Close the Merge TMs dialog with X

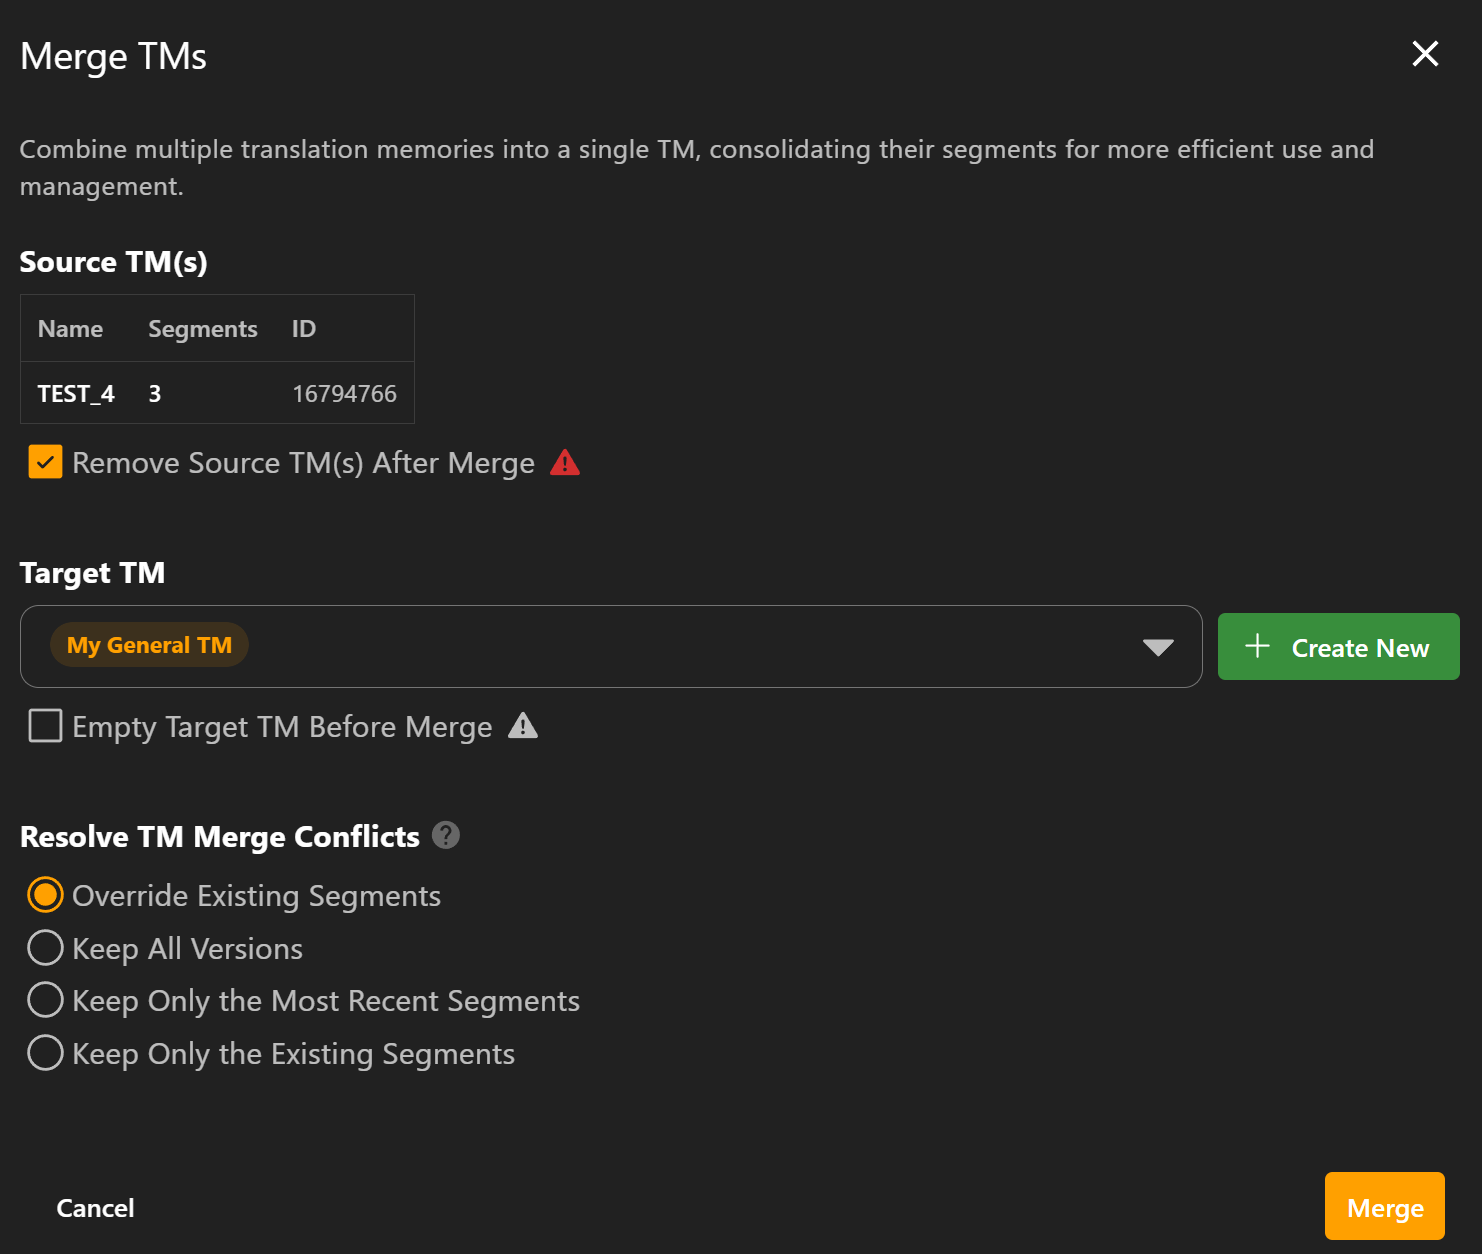(x=1425, y=54)
